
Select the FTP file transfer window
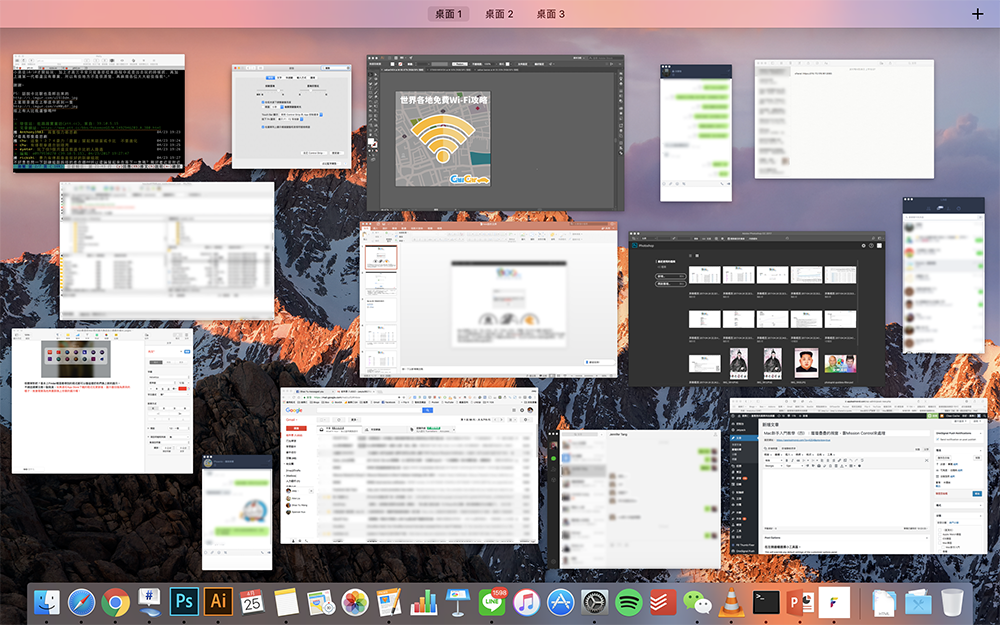tap(167, 251)
